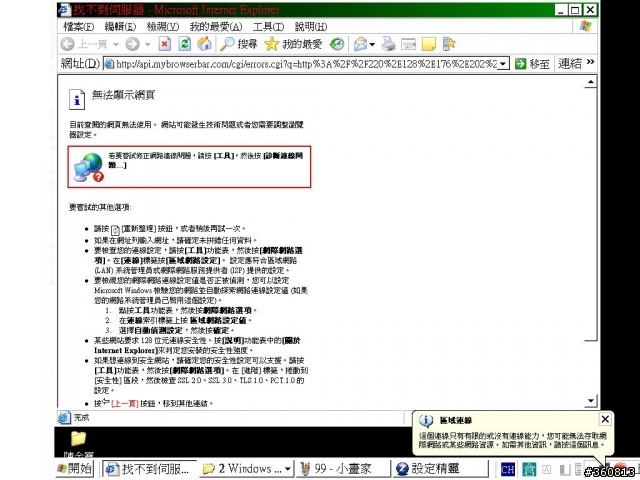640x480 pixels.
Task: Switch to 99 - 小畫家 taskbar button
Action: pos(344,469)
